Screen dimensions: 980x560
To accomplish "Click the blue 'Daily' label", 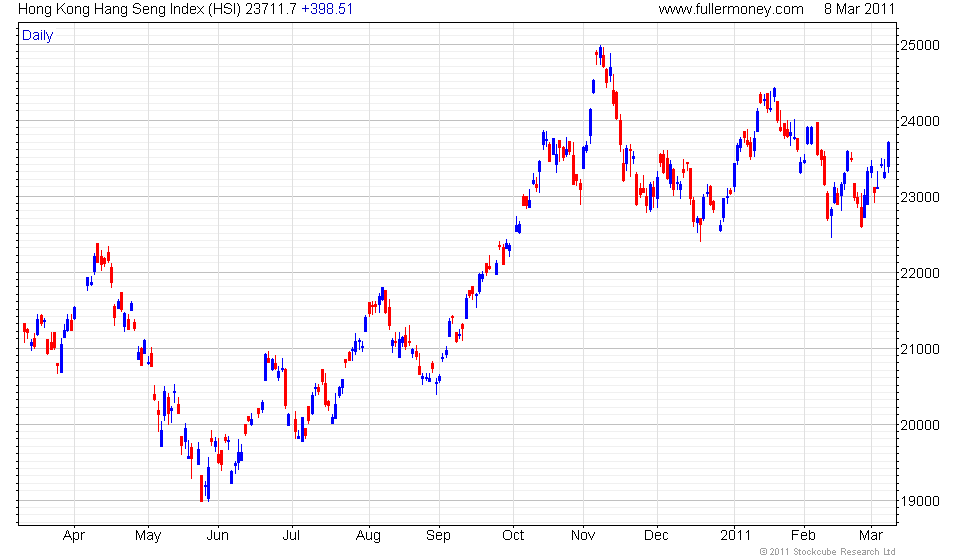I will 38,36.
